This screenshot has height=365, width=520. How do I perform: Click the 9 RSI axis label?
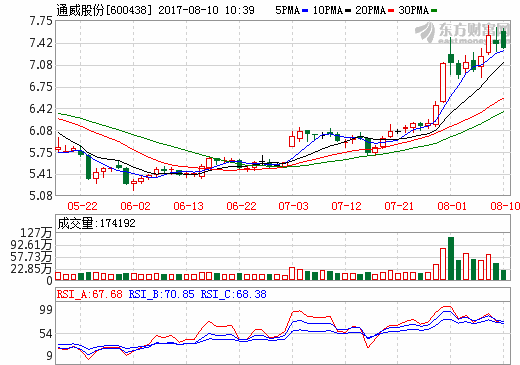49,356
